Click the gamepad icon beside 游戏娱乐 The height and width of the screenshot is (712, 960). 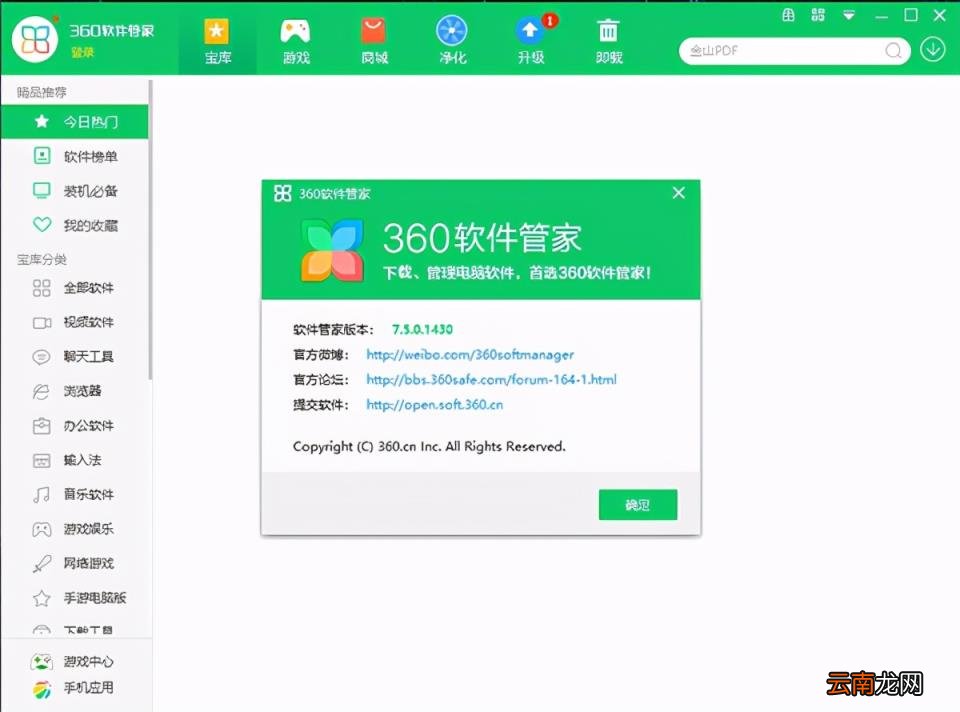[42, 530]
